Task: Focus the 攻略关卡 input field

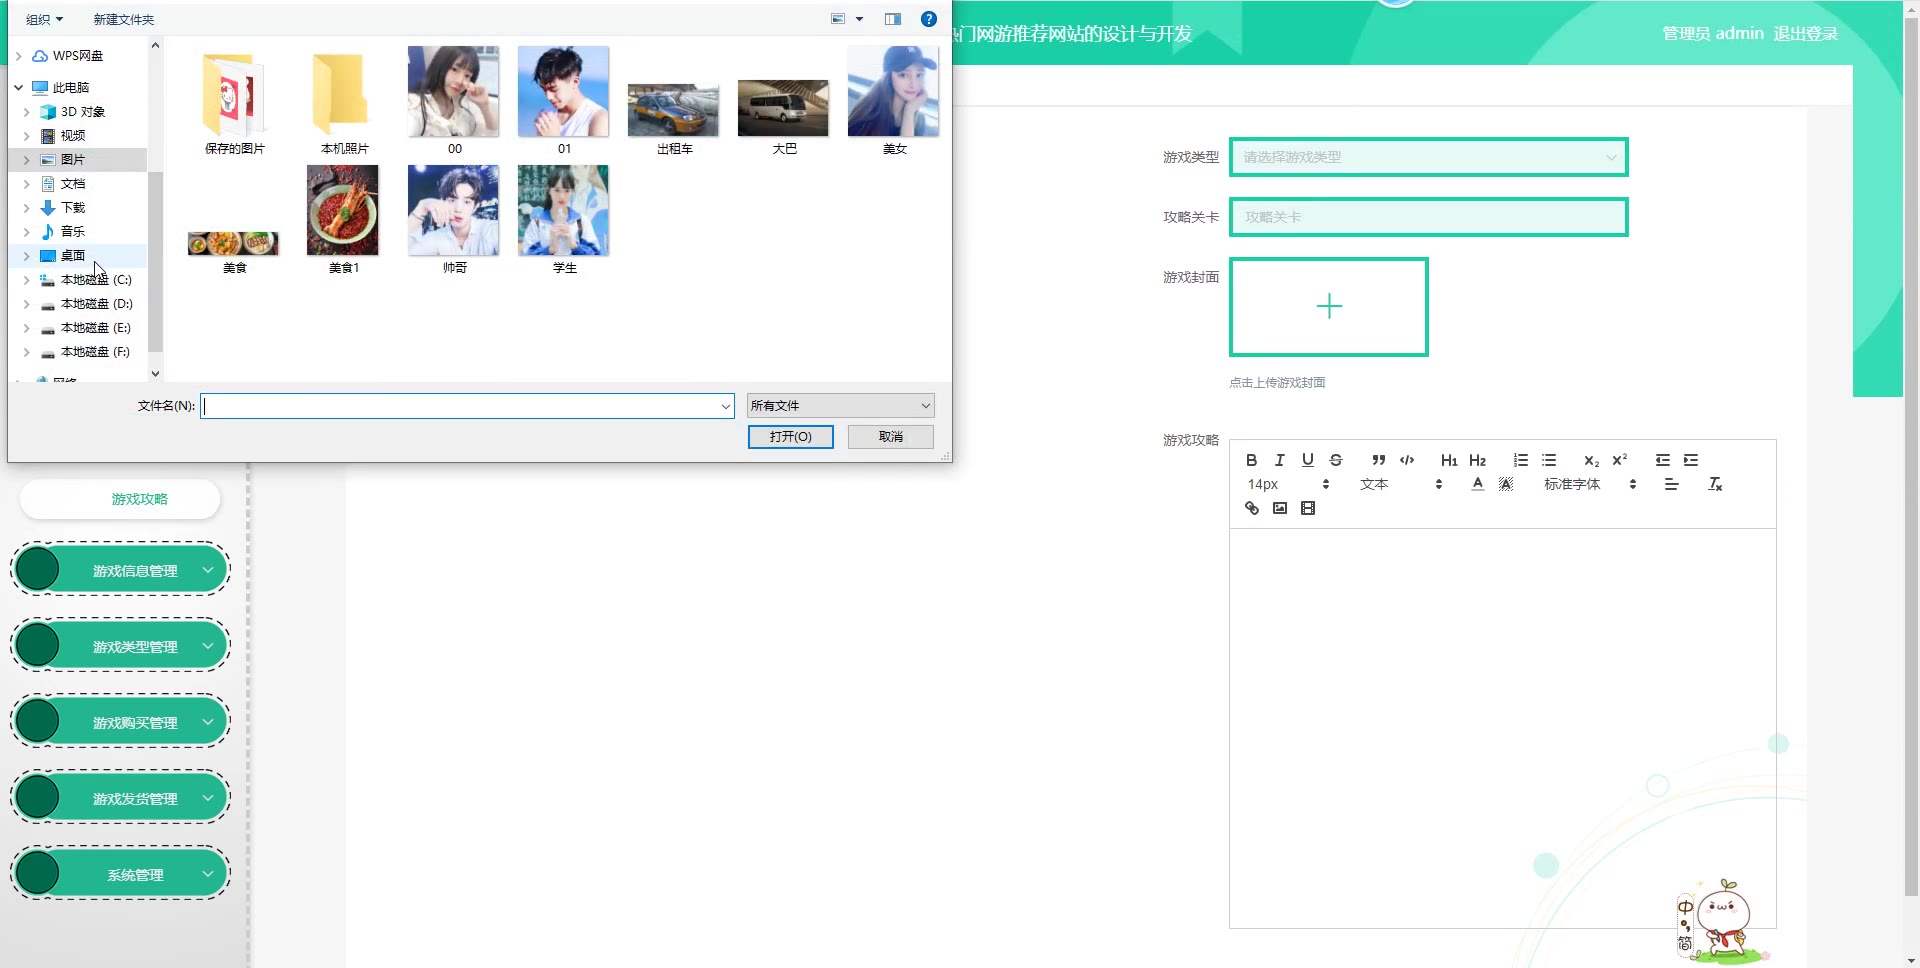Action: [x=1428, y=217]
